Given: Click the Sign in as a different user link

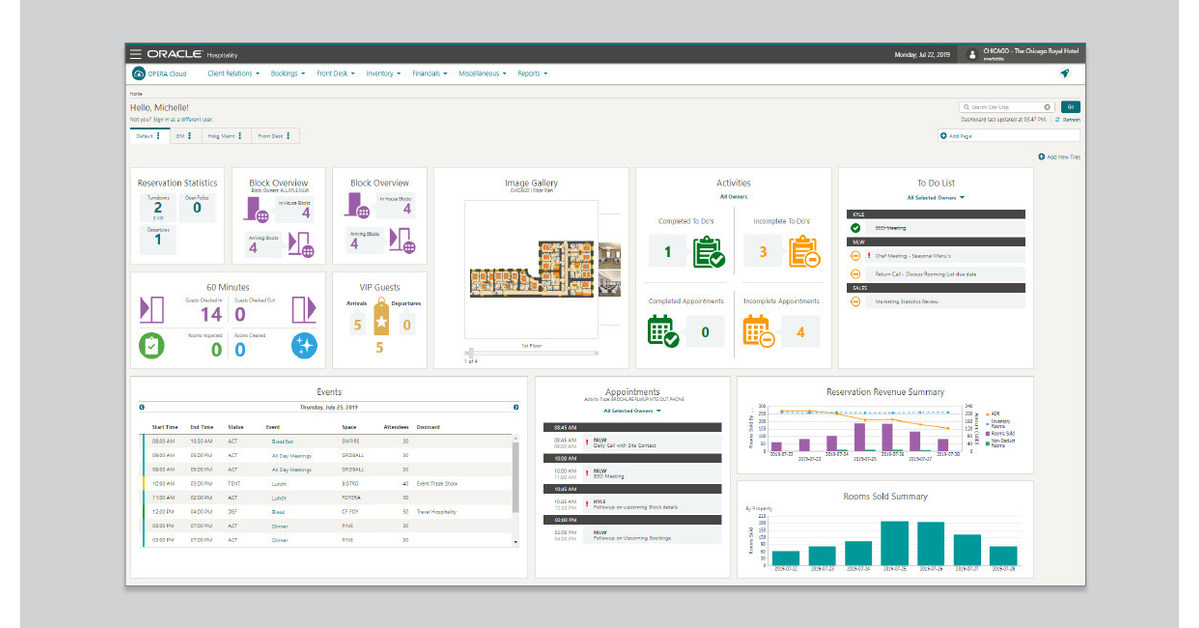Looking at the screenshot, I should (182, 119).
